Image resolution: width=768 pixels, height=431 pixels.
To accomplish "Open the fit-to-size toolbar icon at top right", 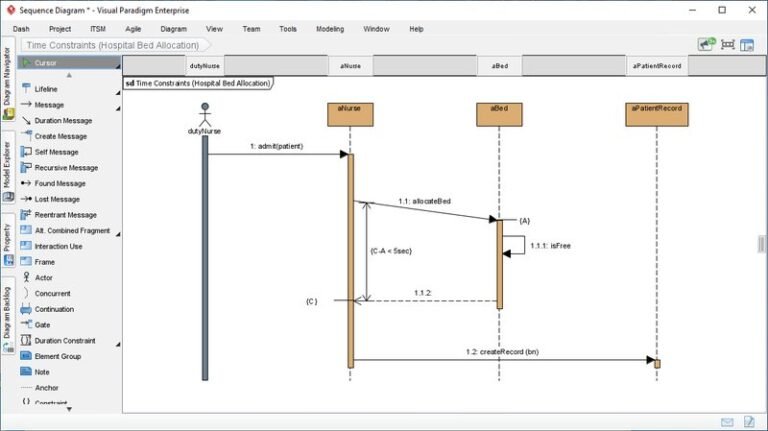I will click(x=728, y=45).
